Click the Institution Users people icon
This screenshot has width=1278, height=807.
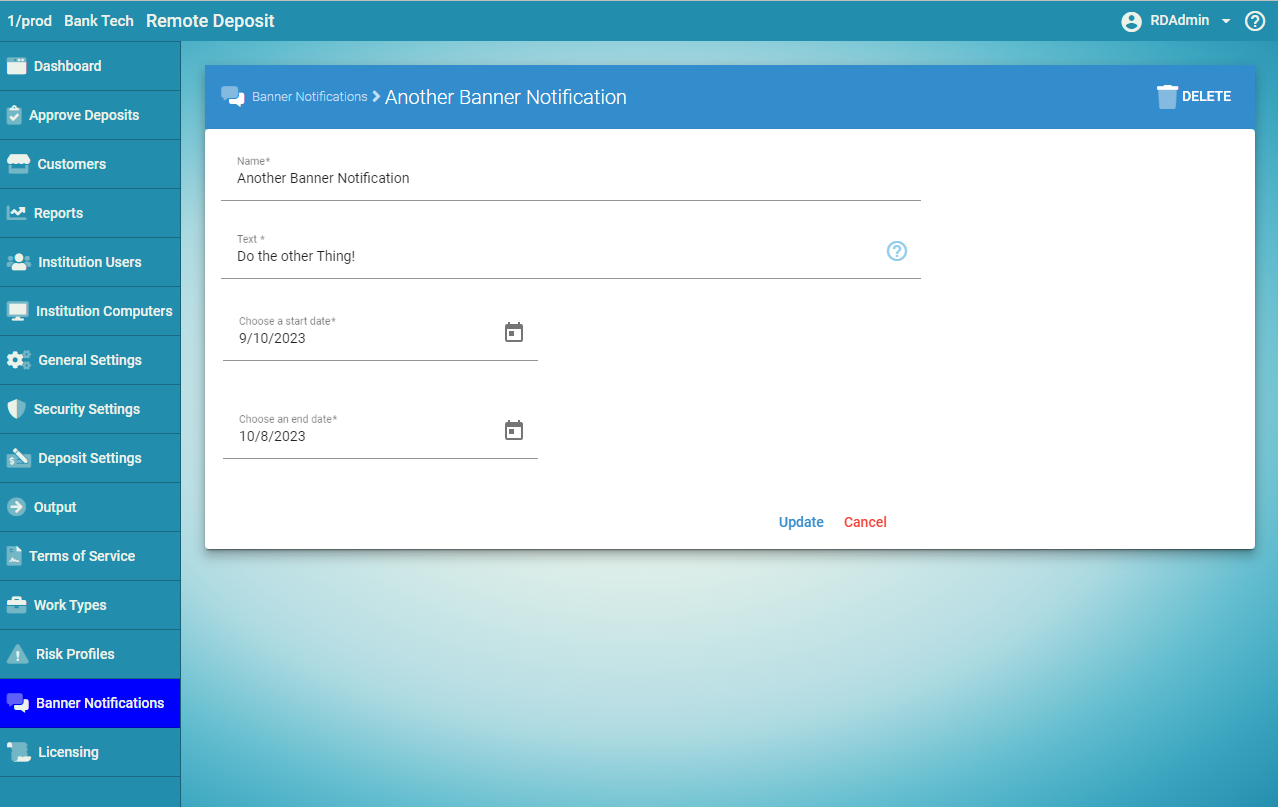[18, 262]
